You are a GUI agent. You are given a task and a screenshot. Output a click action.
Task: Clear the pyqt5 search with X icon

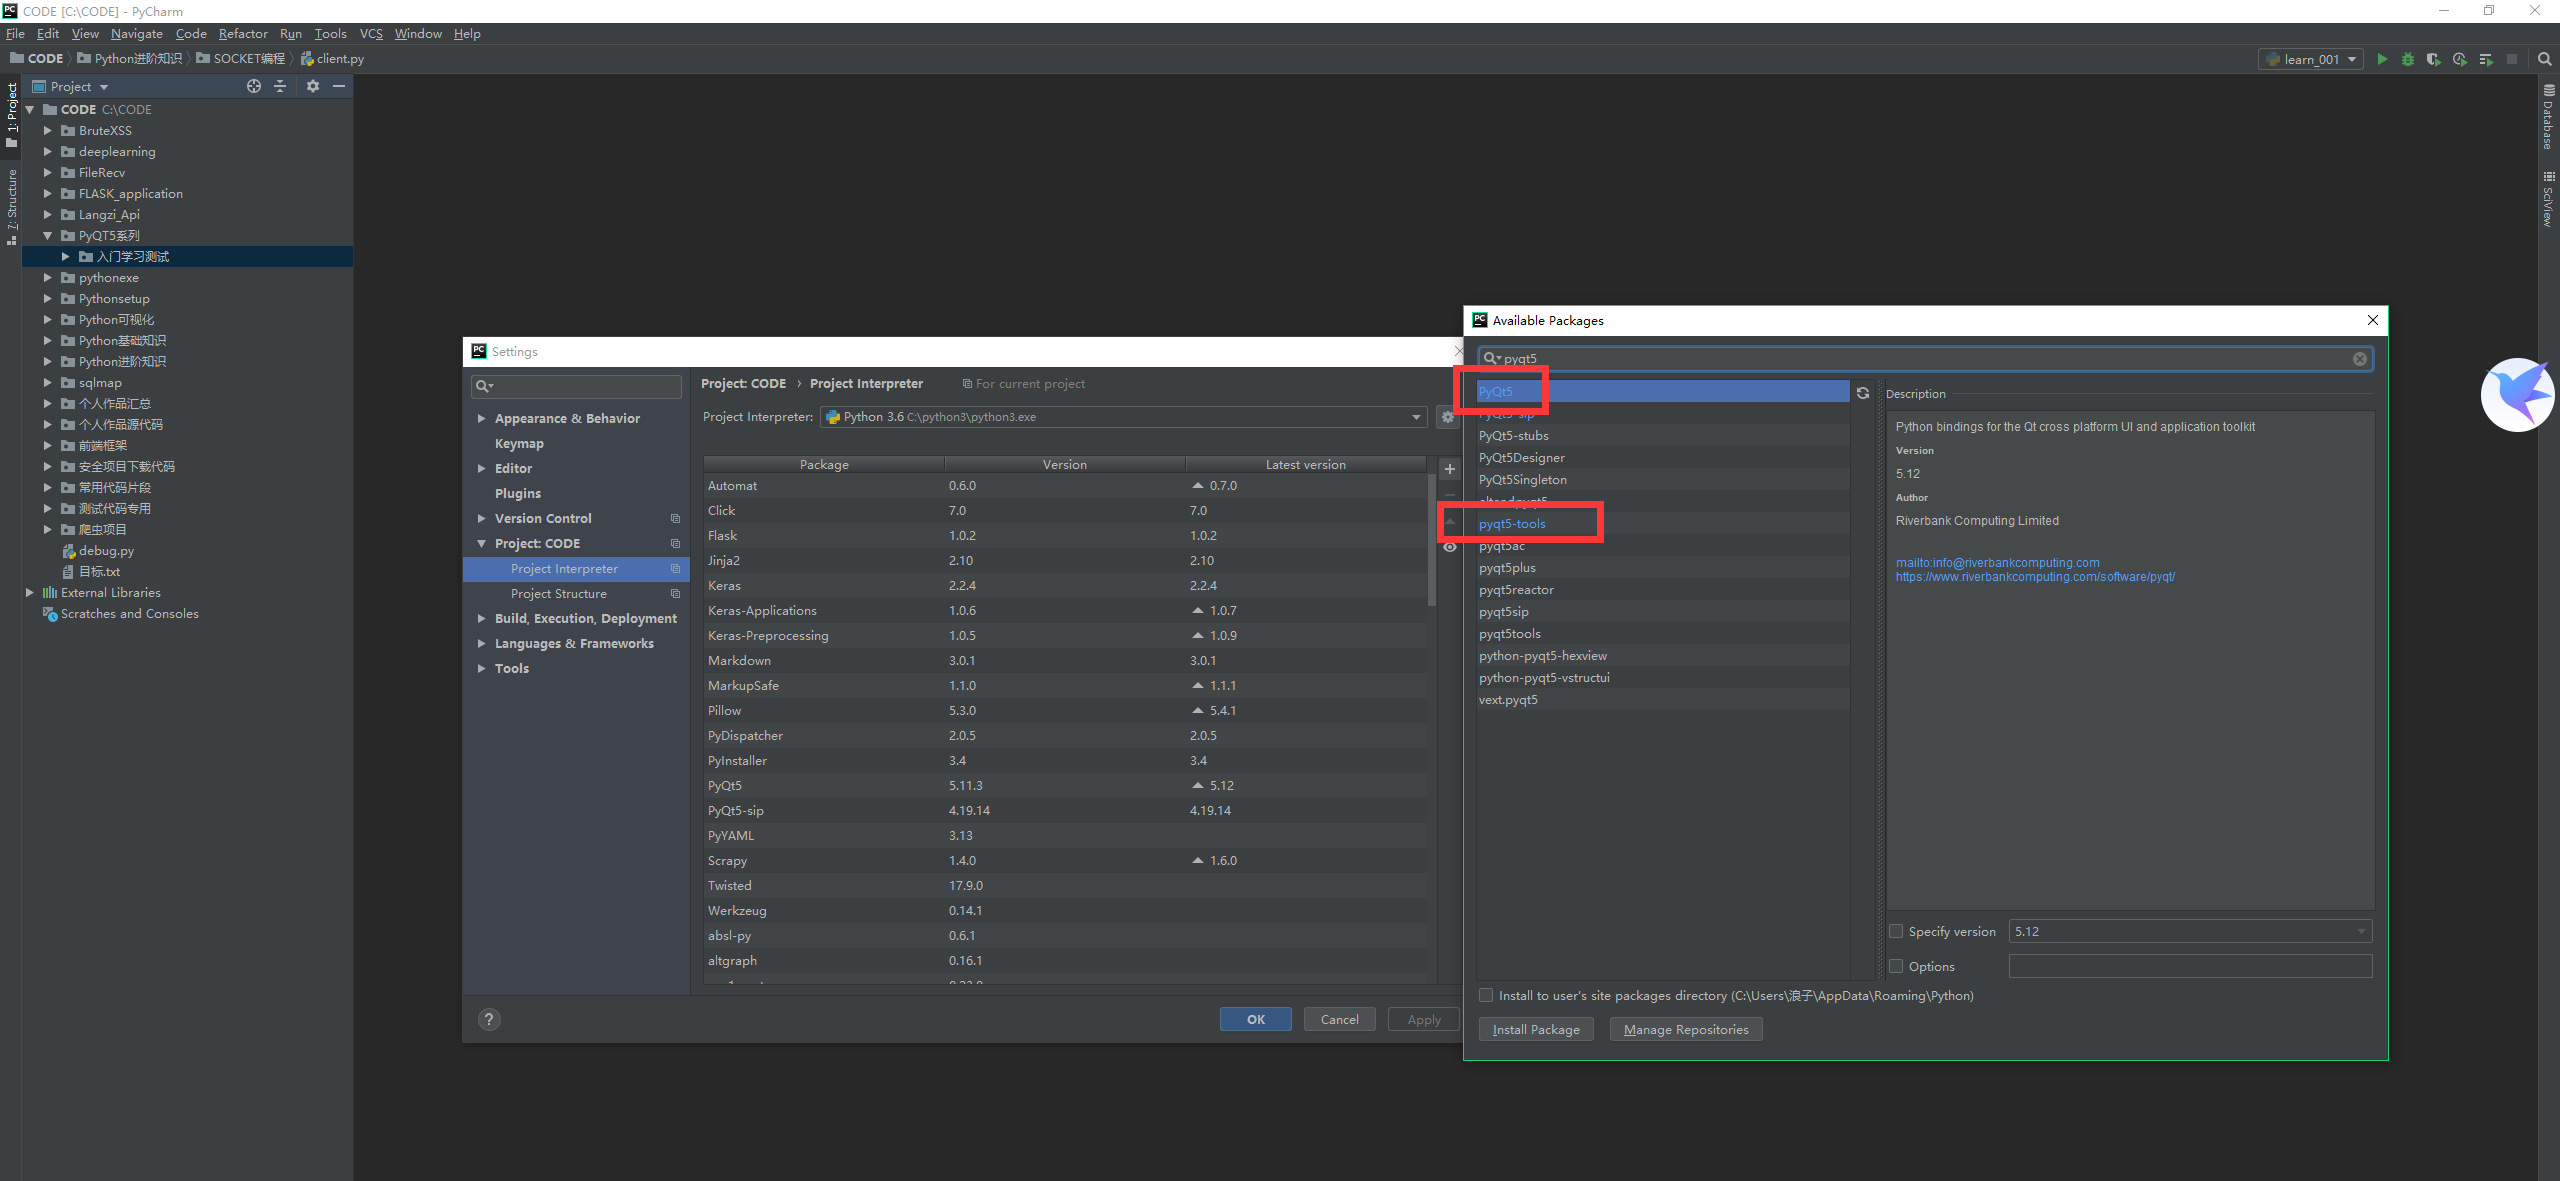(2360, 359)
